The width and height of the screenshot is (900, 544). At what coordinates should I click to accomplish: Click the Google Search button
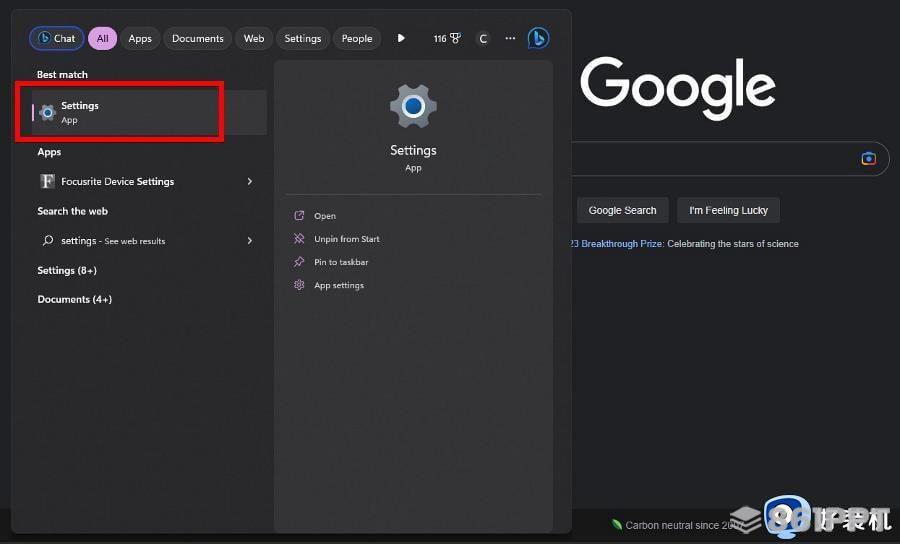[x=622, y=211]
